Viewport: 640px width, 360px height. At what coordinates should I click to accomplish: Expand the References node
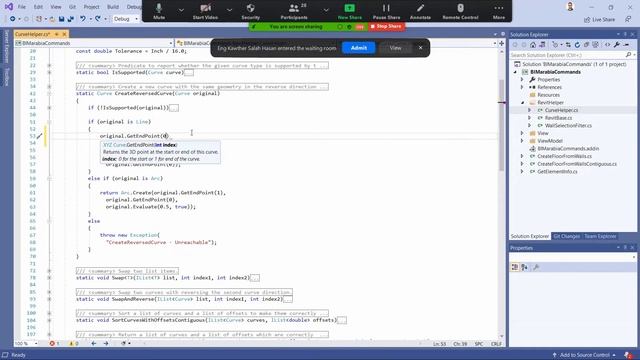point(522,87)
